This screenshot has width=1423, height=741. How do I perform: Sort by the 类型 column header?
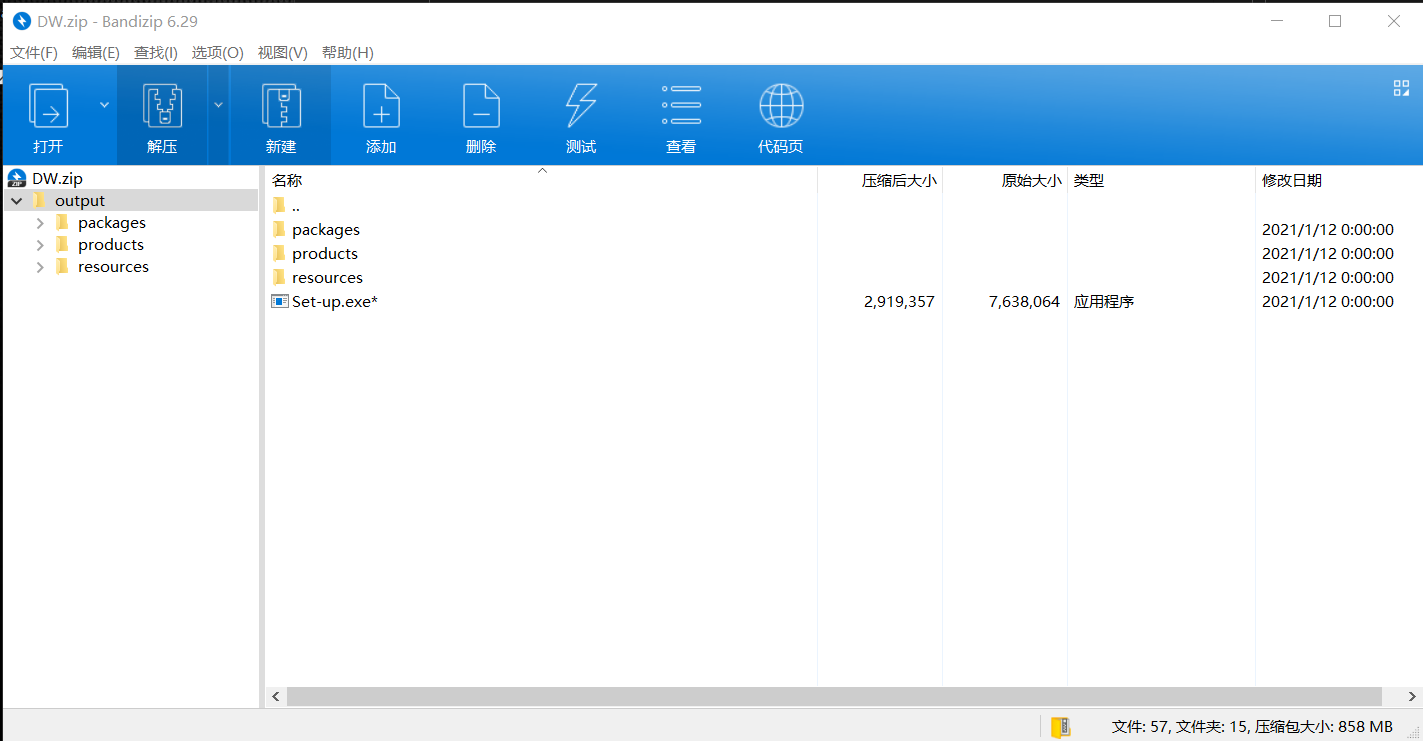pos(1161,181)
